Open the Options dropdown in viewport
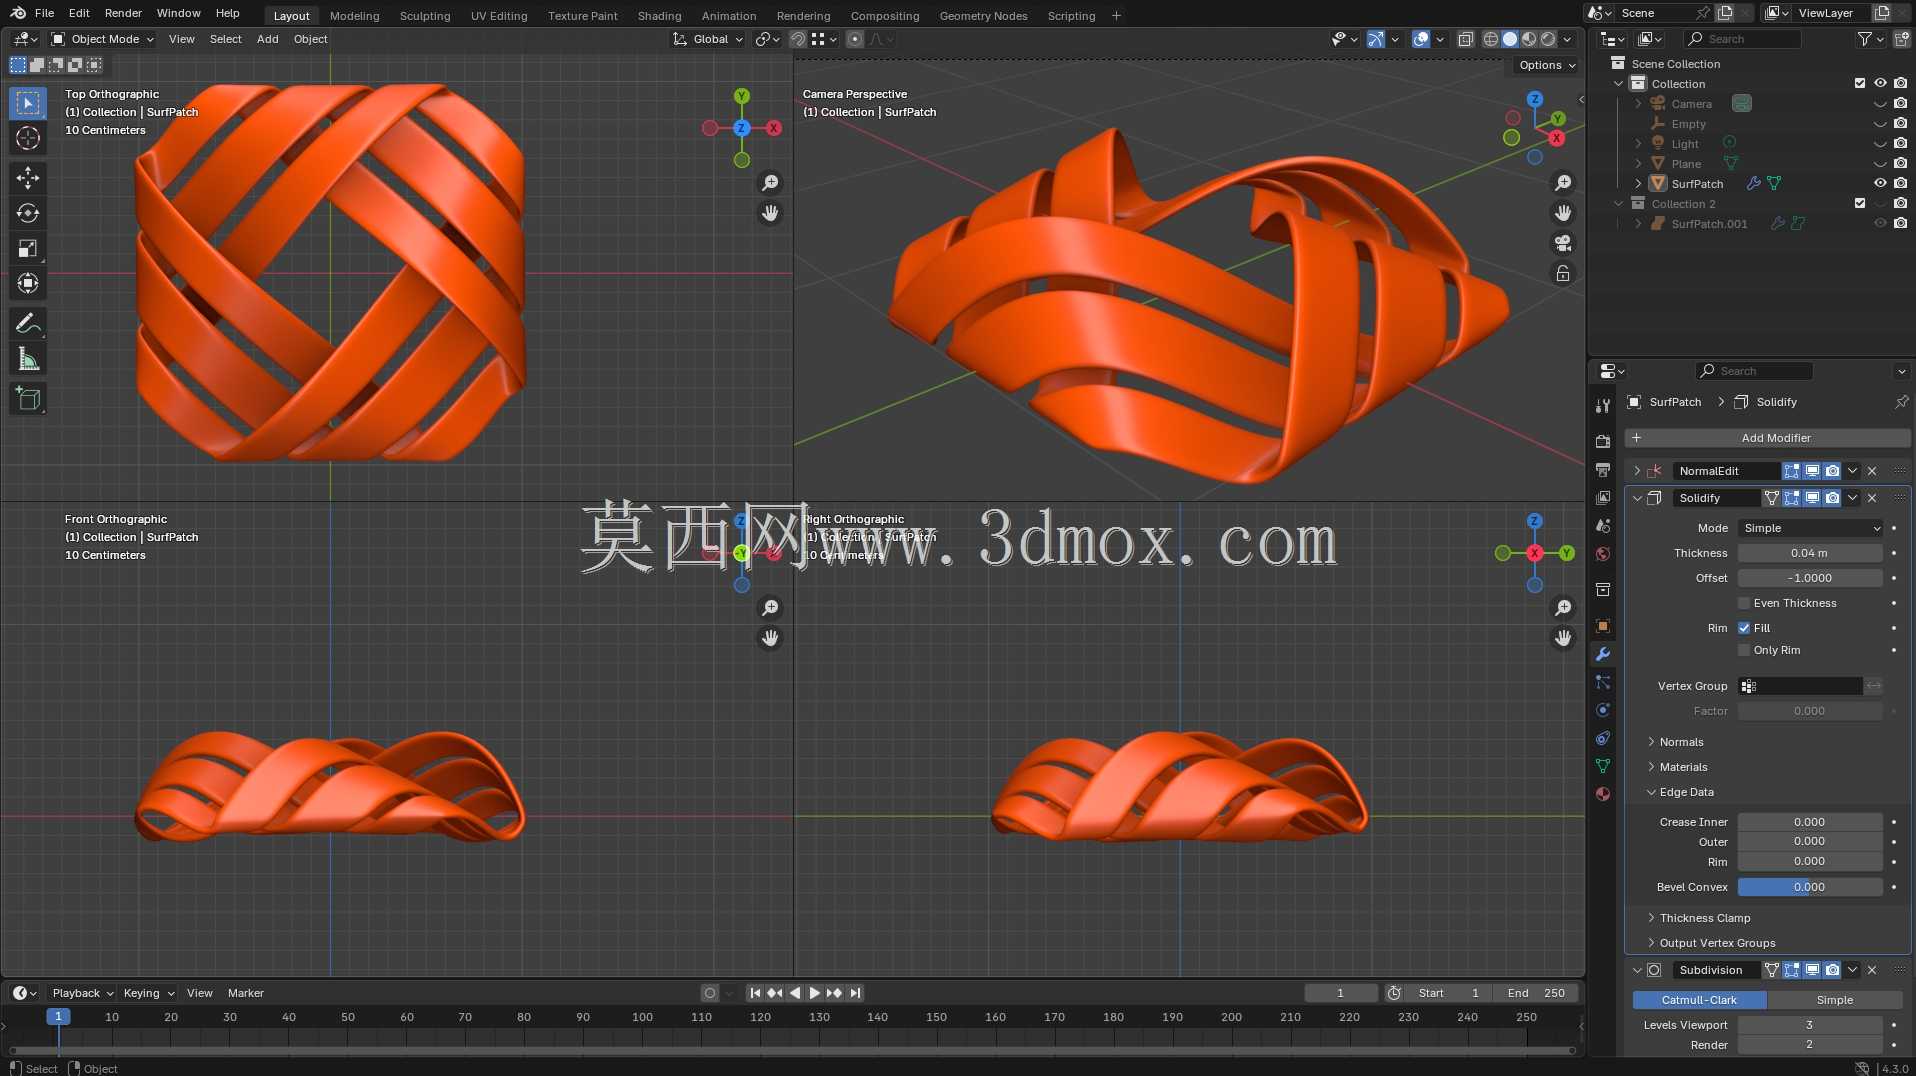 point(1547,65)
